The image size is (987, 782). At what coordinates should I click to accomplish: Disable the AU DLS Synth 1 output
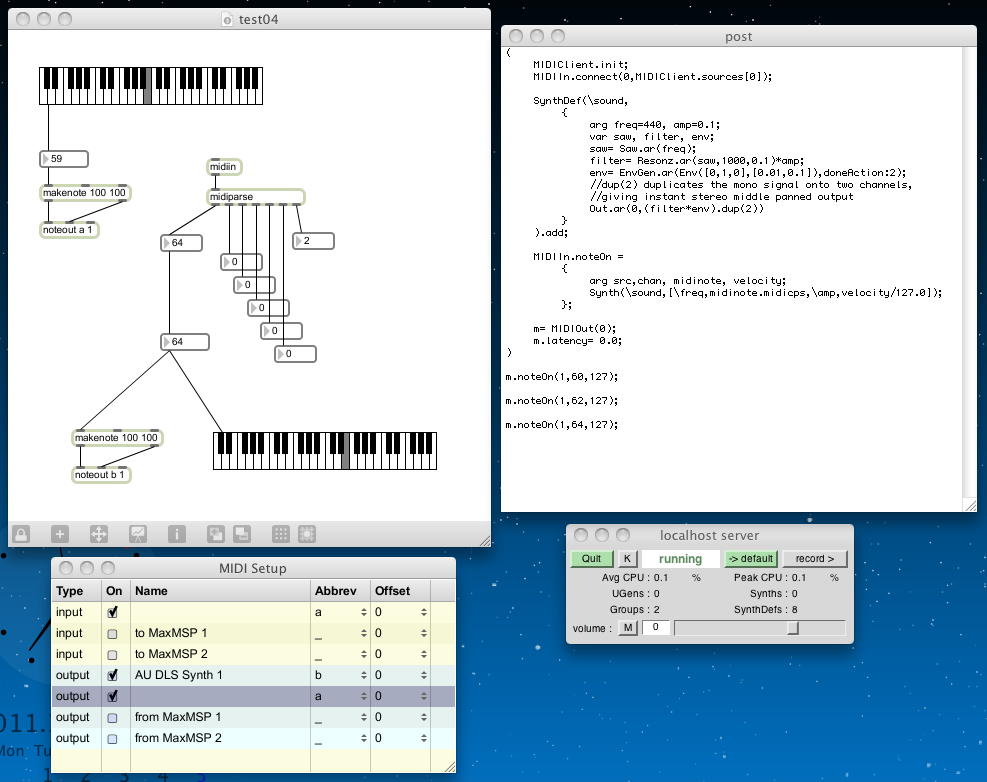pos(112,675)
